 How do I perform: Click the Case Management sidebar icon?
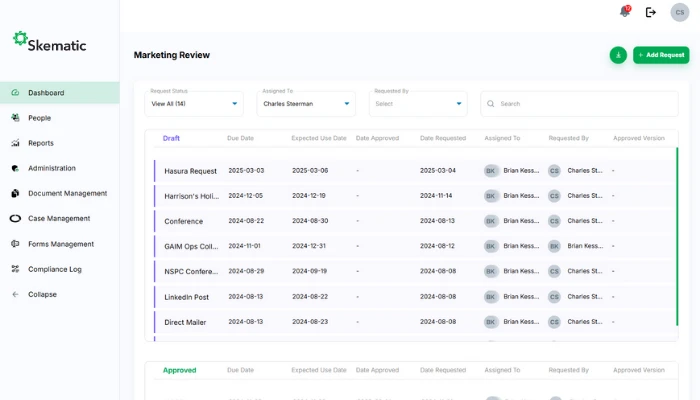click(15, 218)
